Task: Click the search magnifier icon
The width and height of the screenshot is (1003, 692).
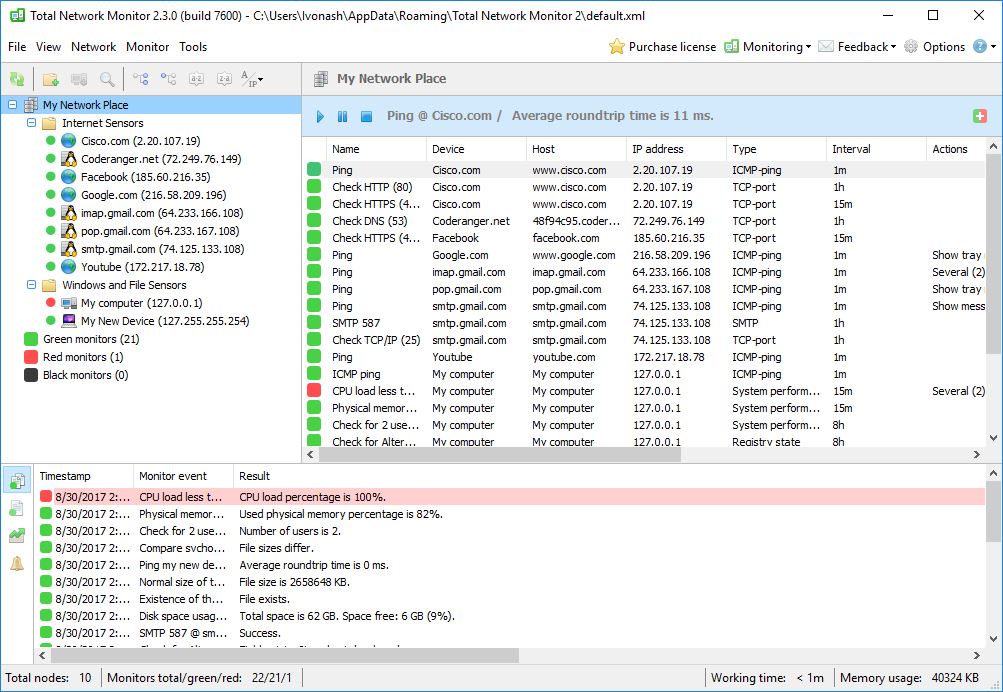Action: point(107,78)
